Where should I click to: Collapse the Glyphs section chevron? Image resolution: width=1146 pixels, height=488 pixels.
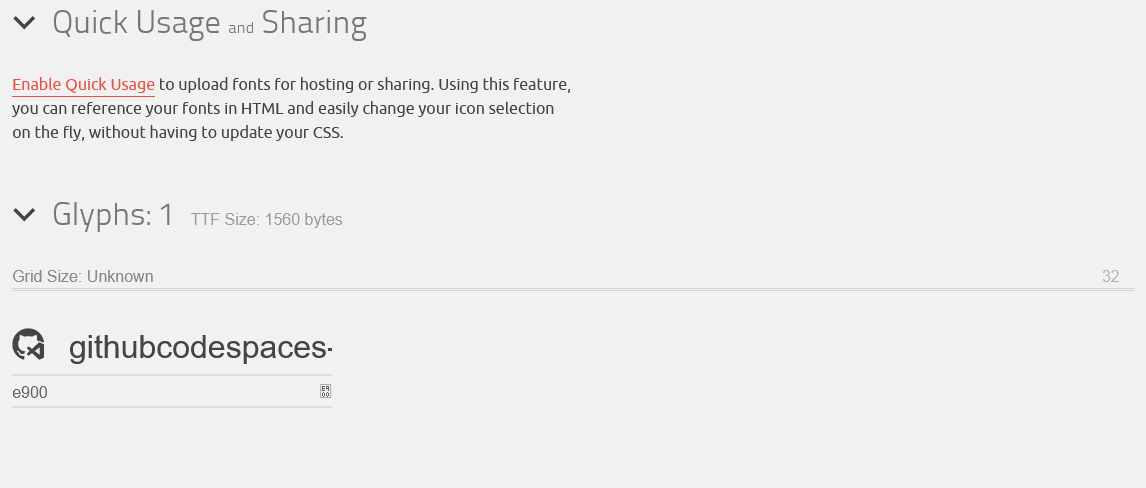pos(24,215)
